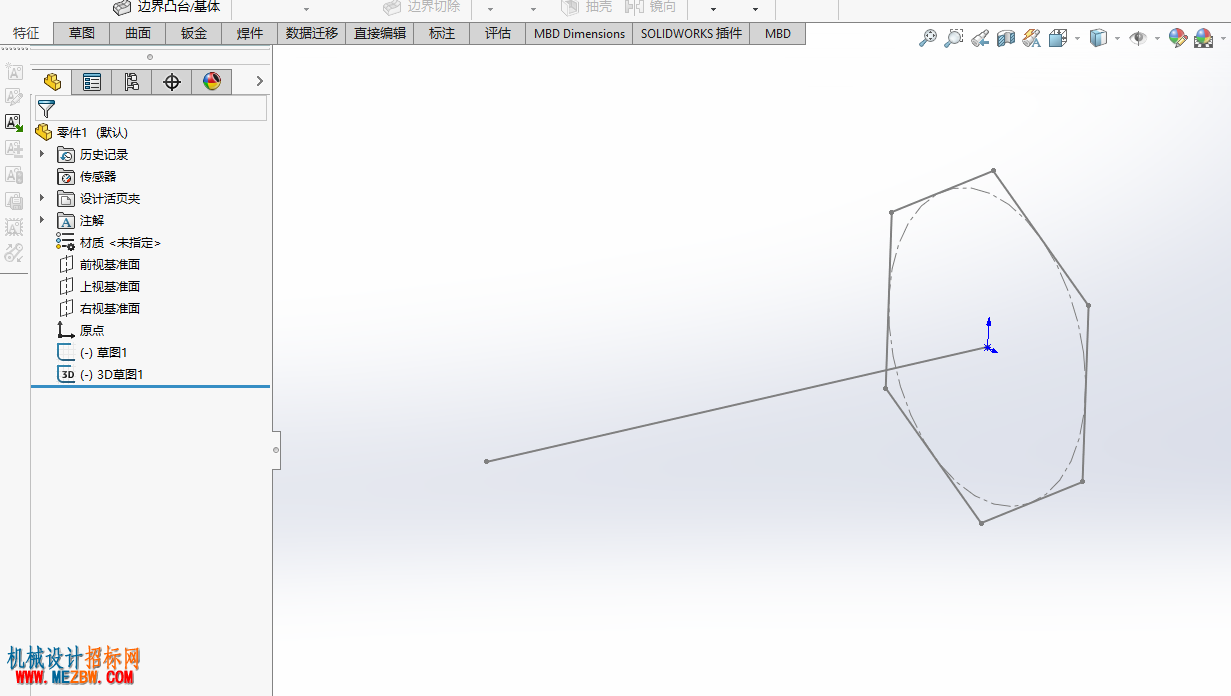Viewport: 1231px width, 696px height.
Task: Click the View Orientation cube icon
Action: pyautogui.click(x=1058, y=38)
